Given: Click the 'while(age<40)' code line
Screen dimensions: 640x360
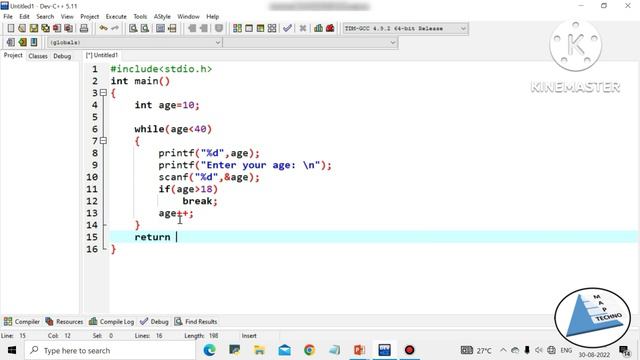Looking at the screenshot, I should (x=173, y=129).
